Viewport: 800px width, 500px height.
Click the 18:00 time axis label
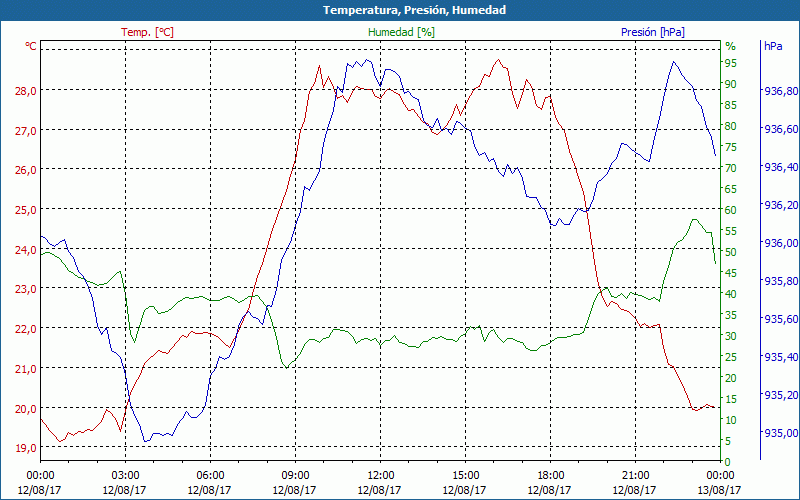tap(550, 476)
